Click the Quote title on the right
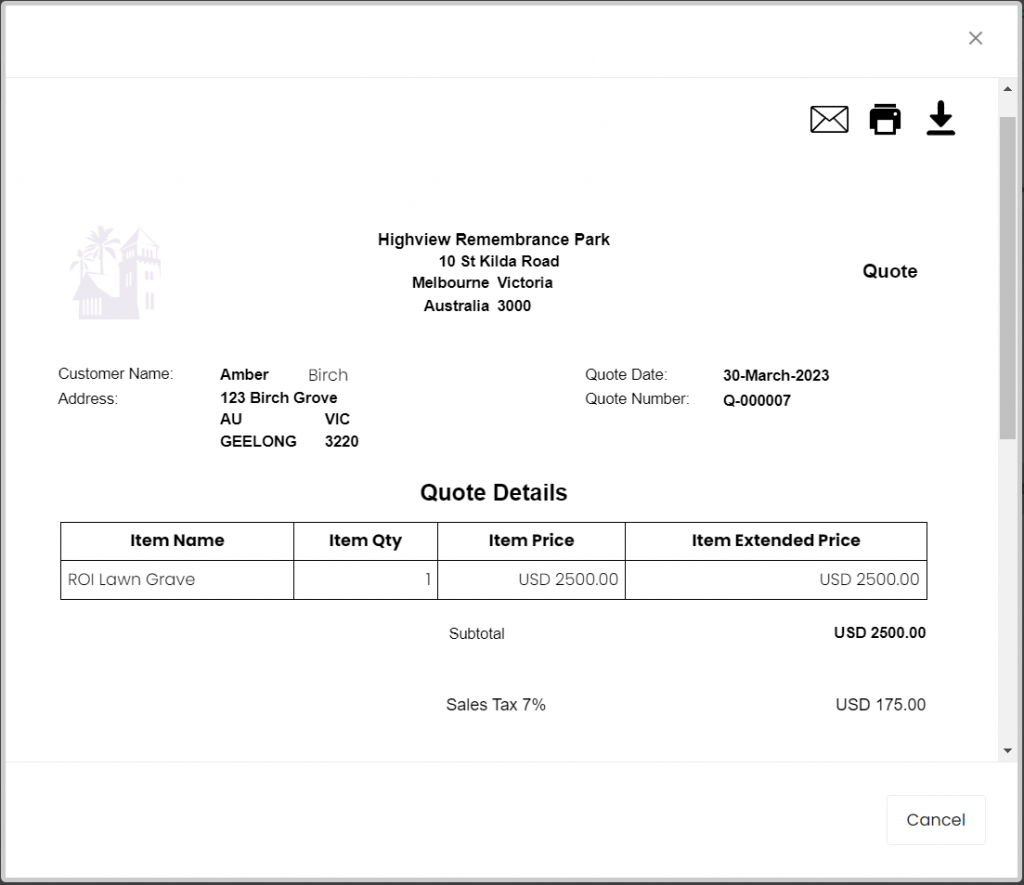Viewport: 1024px width, 885px height. click(x=889, y=271)
